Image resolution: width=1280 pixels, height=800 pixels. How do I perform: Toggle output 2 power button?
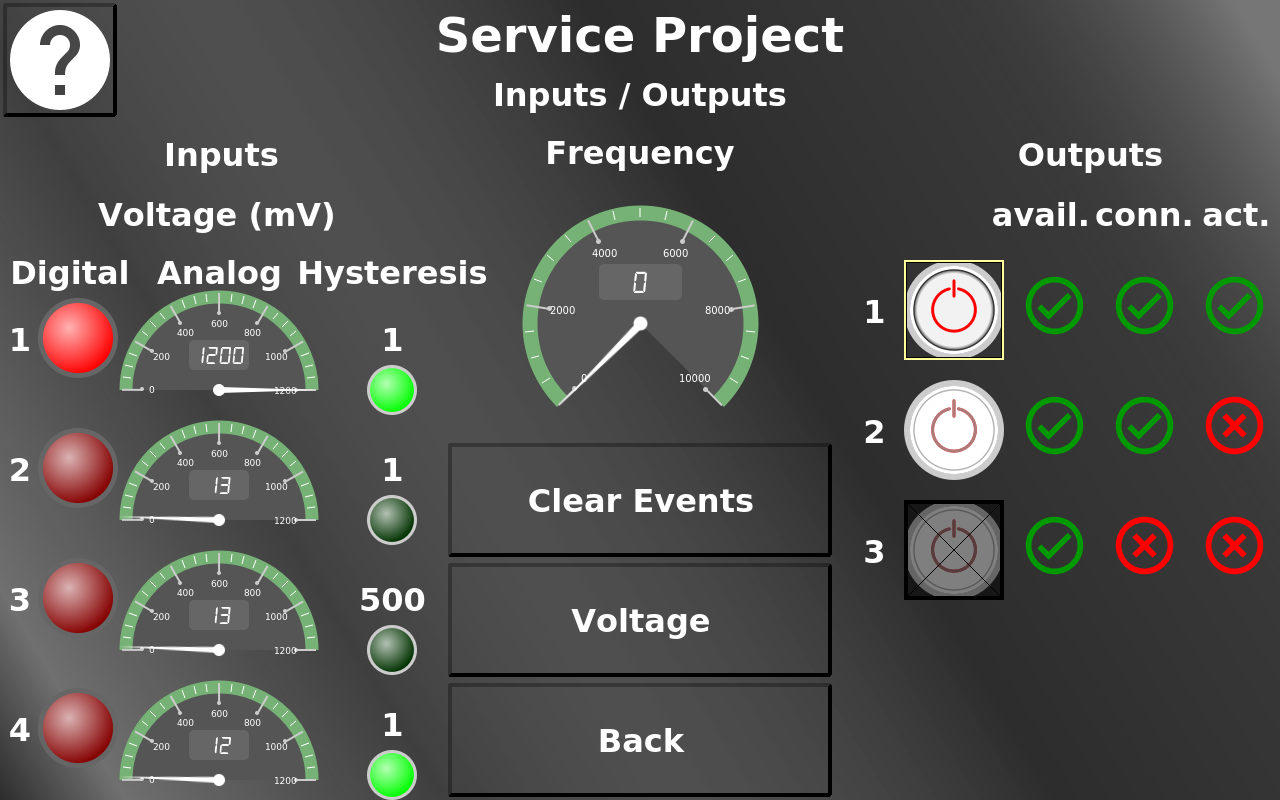pos(954,430)
